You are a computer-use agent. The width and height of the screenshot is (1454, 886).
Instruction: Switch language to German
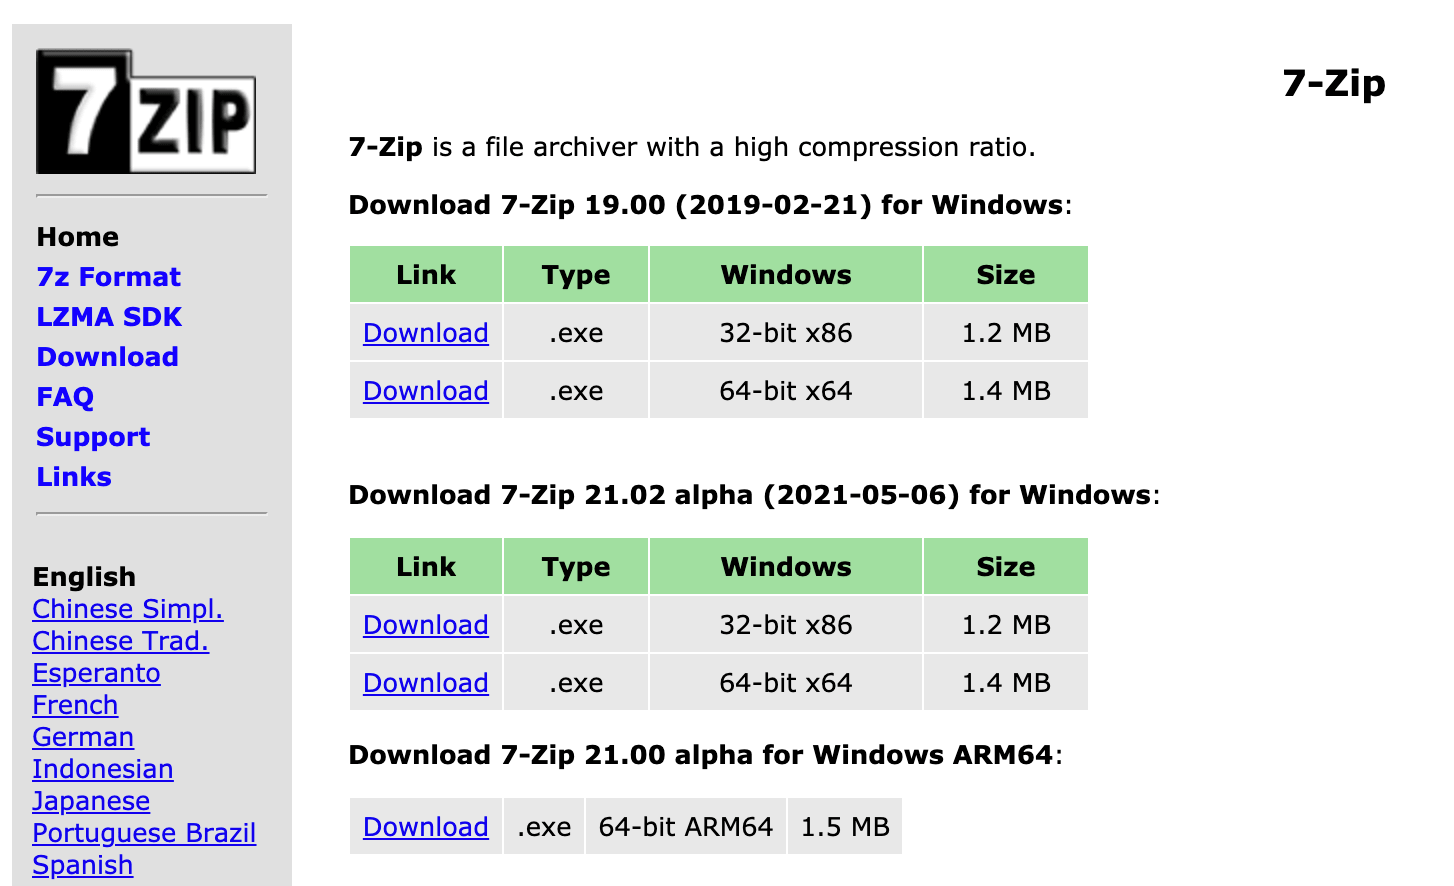pyautogui.click(x=83, y=737)
